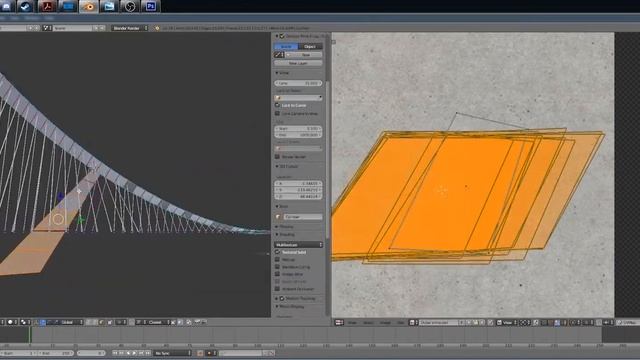
Task: Click 3D Cursor X location field
Action: pyautogui.click(x=299, y=184)
